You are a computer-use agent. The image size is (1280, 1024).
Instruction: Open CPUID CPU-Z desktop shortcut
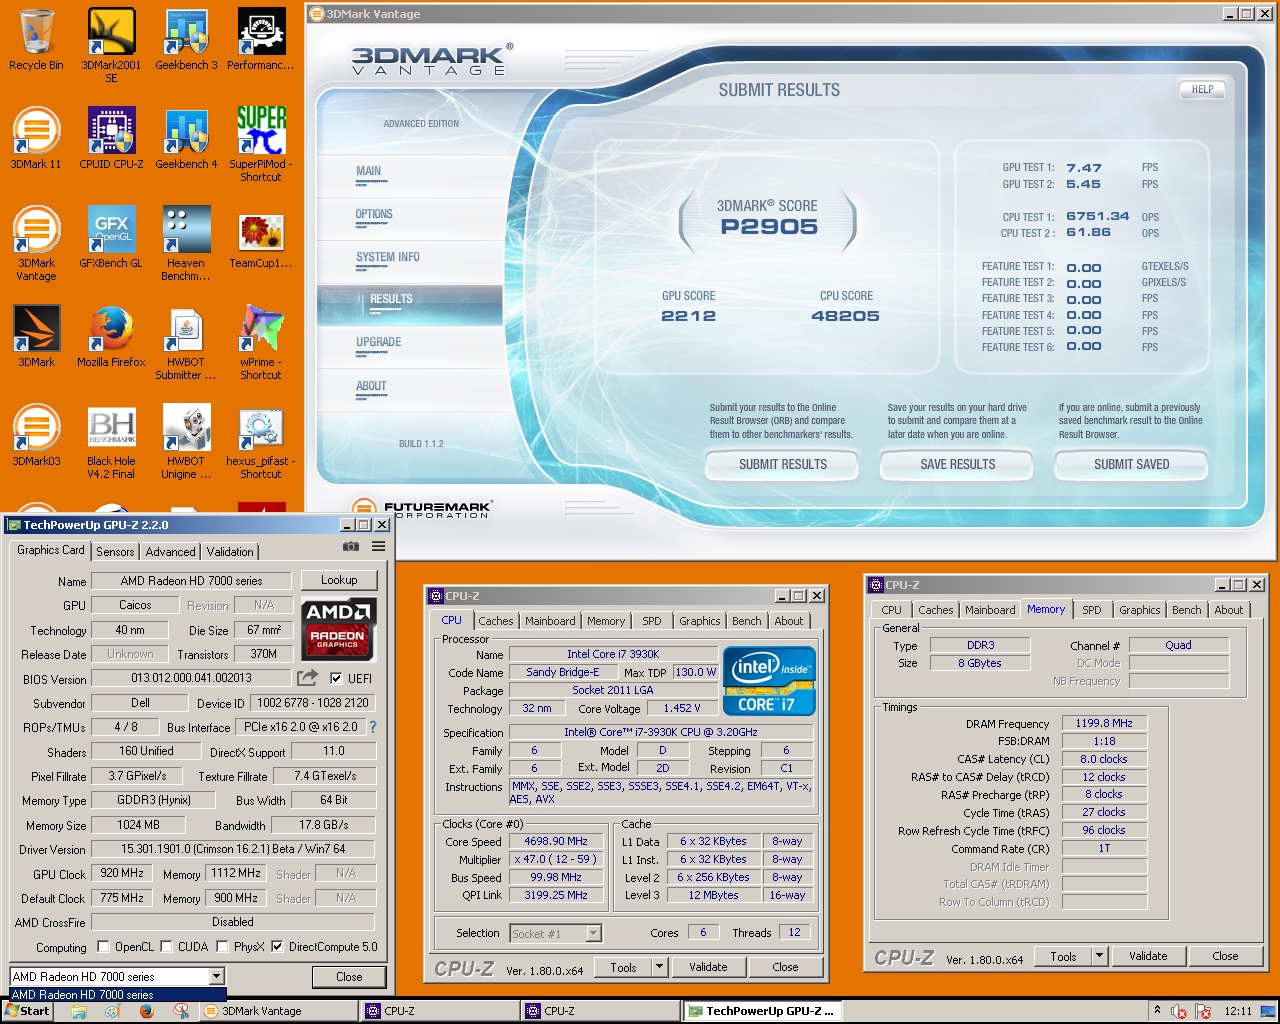point(111,138)
